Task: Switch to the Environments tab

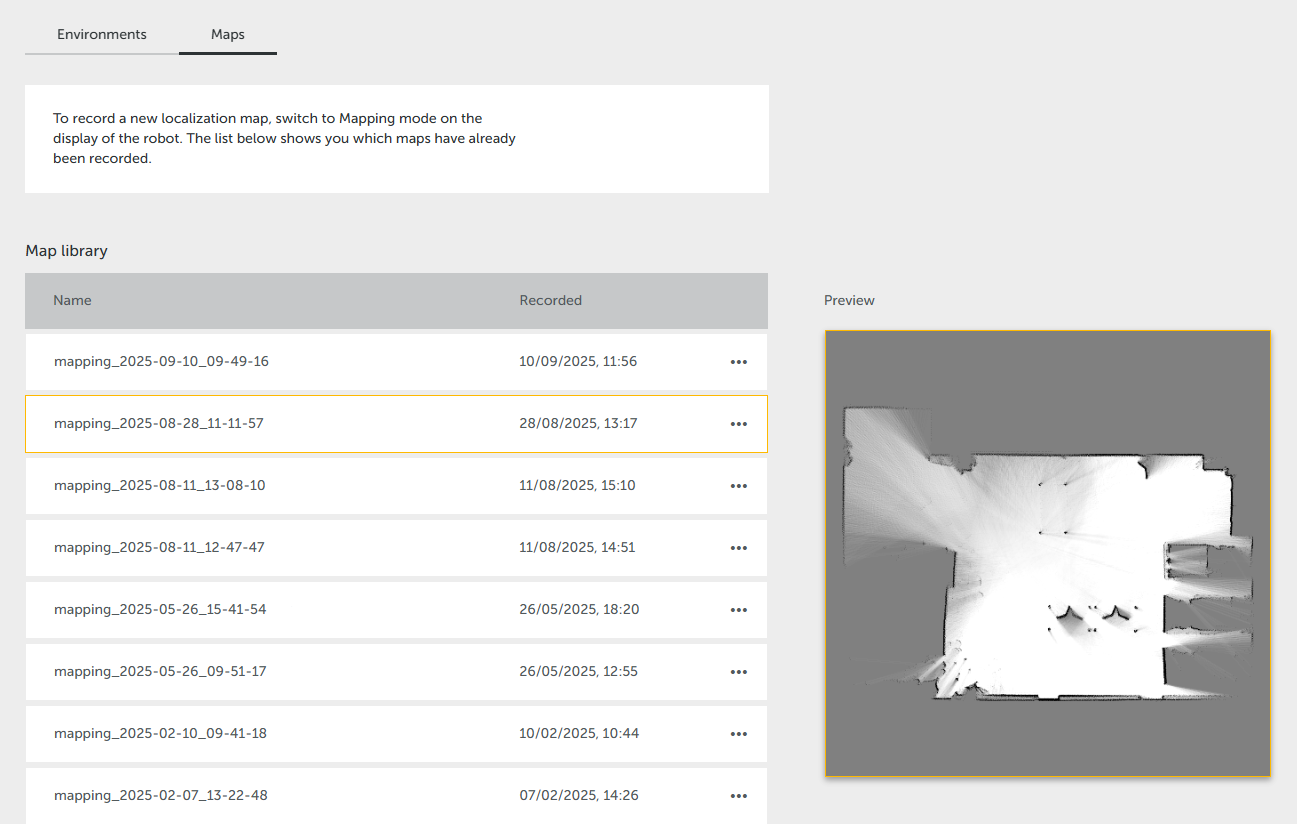Action: click(x=102, y=34)
